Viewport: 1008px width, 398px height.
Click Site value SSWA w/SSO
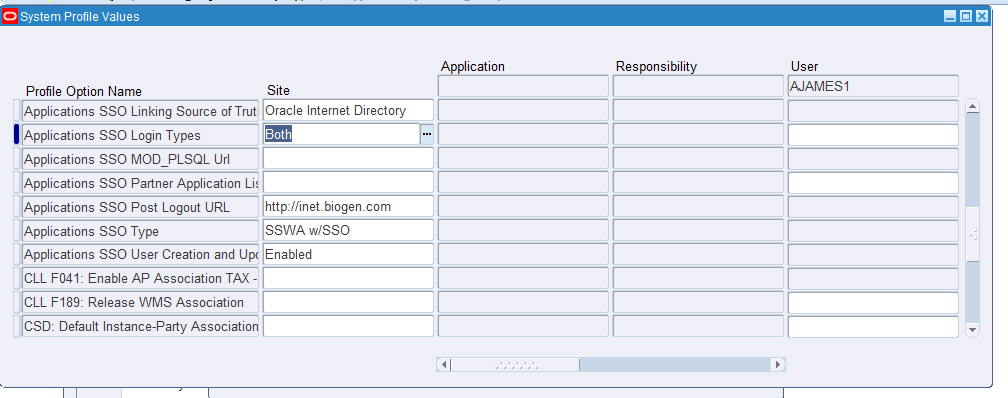tap(348, 231)
